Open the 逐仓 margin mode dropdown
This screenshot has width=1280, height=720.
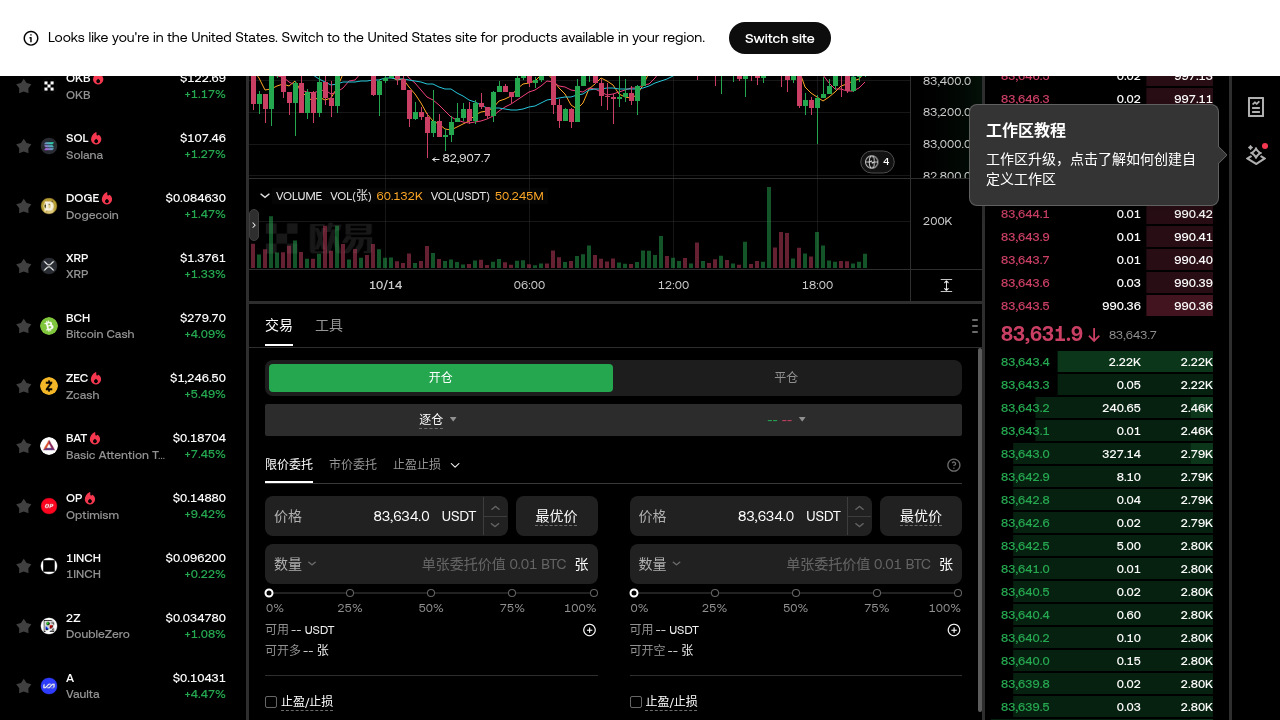pos(438,420)
